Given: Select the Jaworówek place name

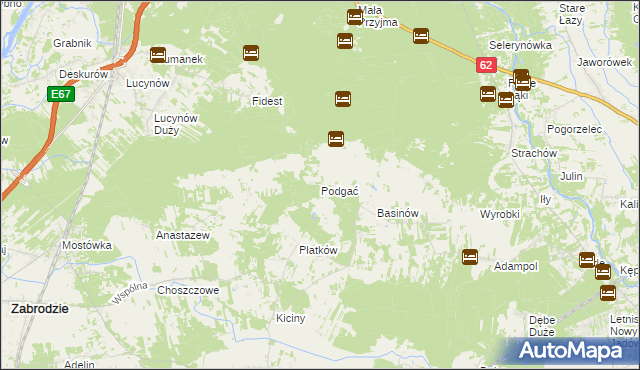Looking at the screenshot, I should pos(604,62).
